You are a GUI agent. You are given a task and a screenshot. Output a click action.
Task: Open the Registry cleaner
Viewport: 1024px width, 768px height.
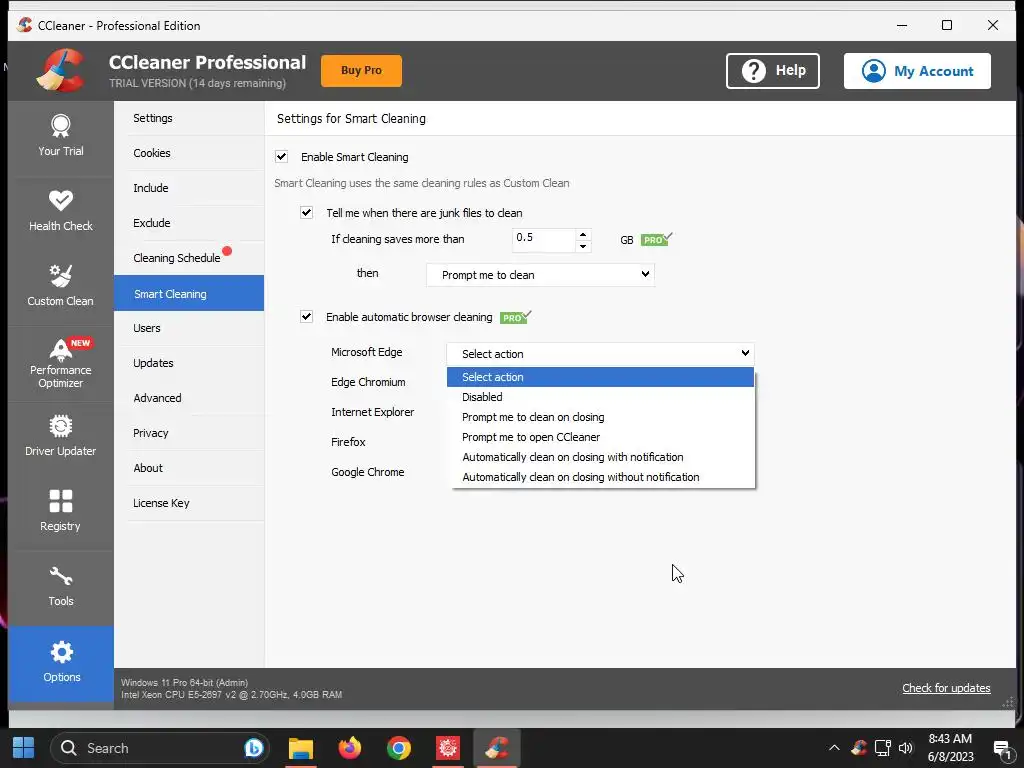coord(61,511)
